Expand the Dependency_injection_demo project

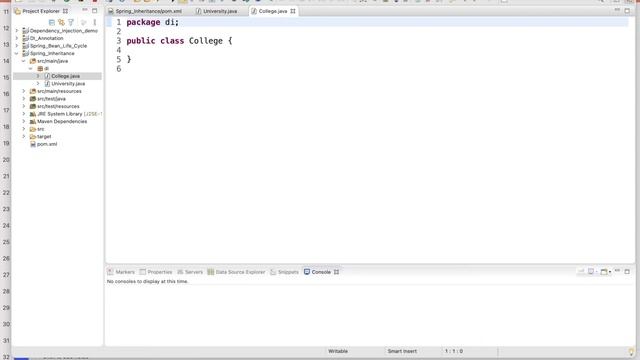pyautogui.click(x=17, y=31)
